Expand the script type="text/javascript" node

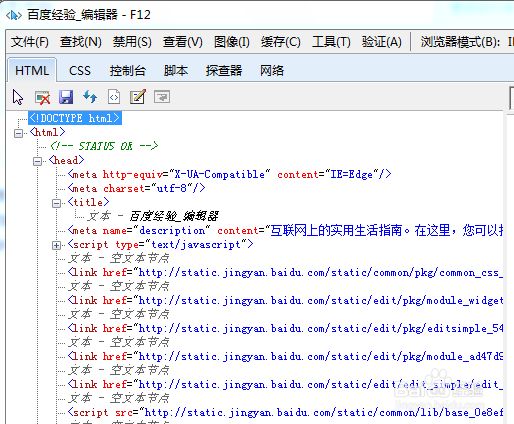tap(57, 245)
